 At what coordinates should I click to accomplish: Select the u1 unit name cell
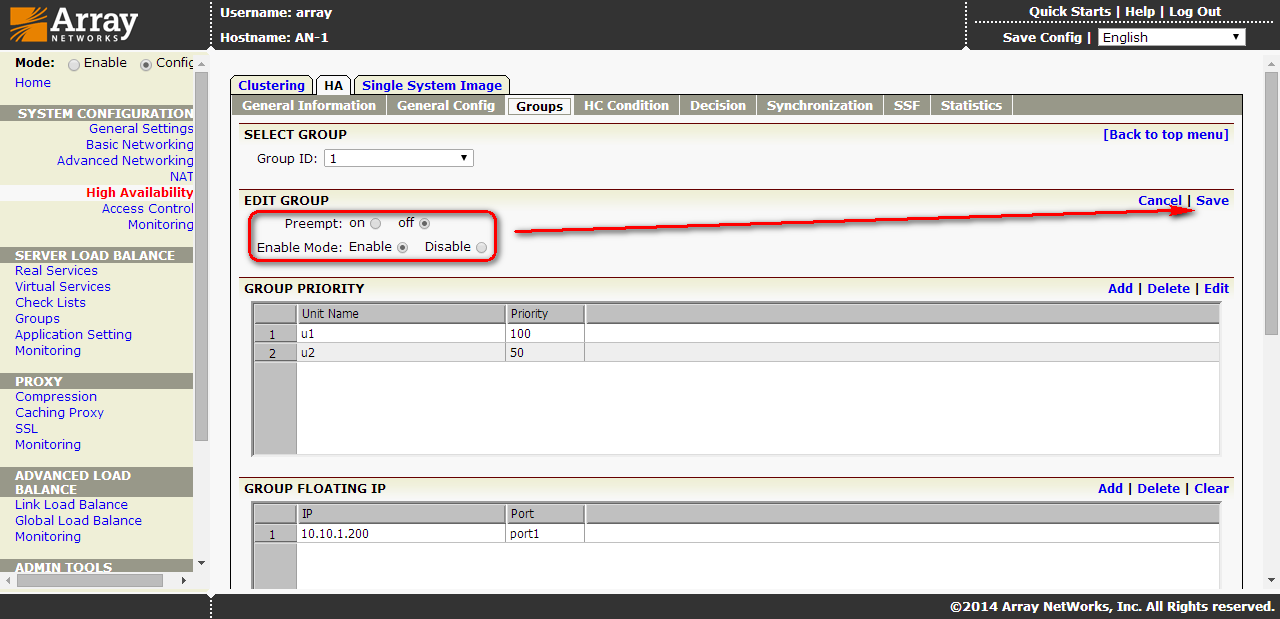(401, 333)
